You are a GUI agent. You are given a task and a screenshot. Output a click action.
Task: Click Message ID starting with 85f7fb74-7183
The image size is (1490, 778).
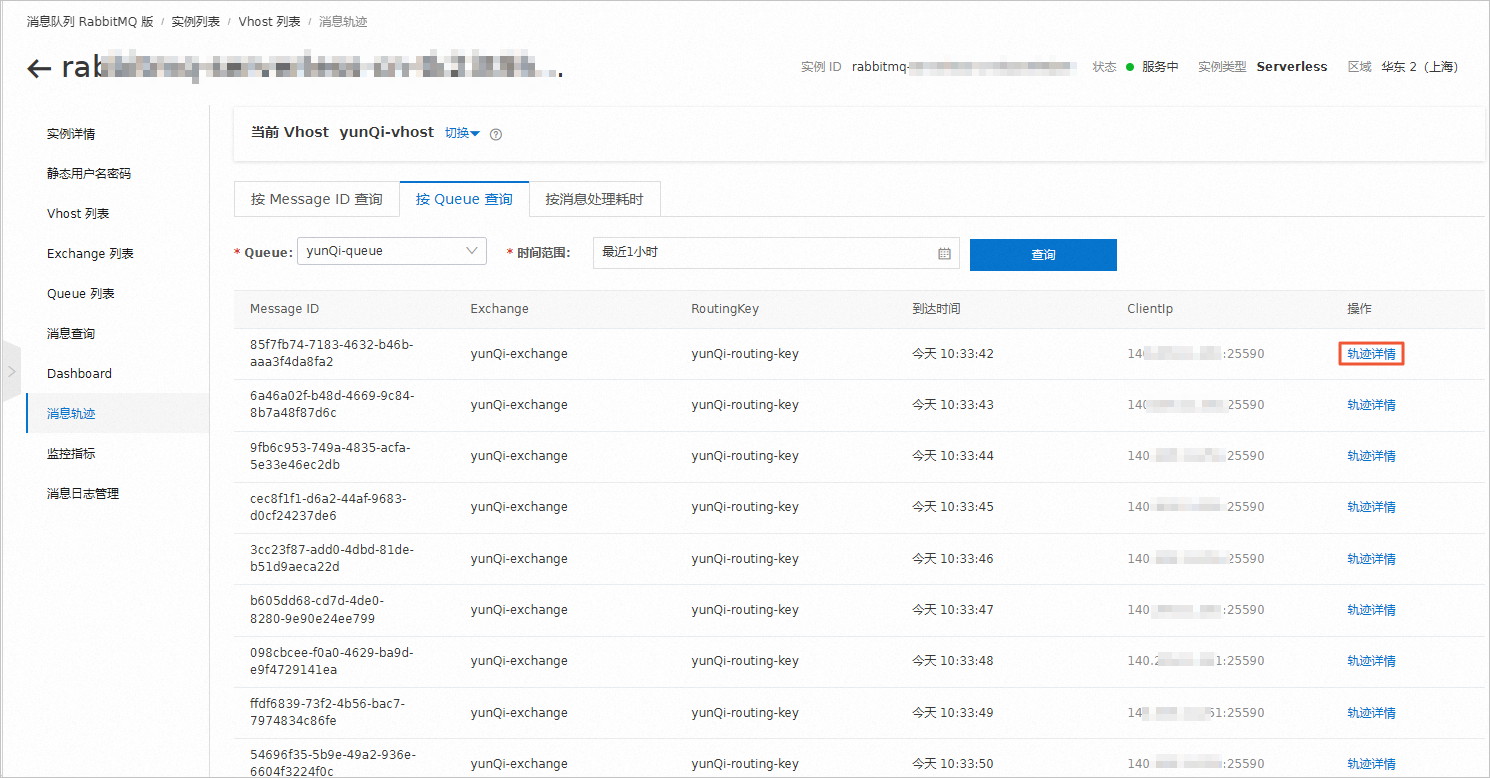pyautogui.click(x=332, y=353)
